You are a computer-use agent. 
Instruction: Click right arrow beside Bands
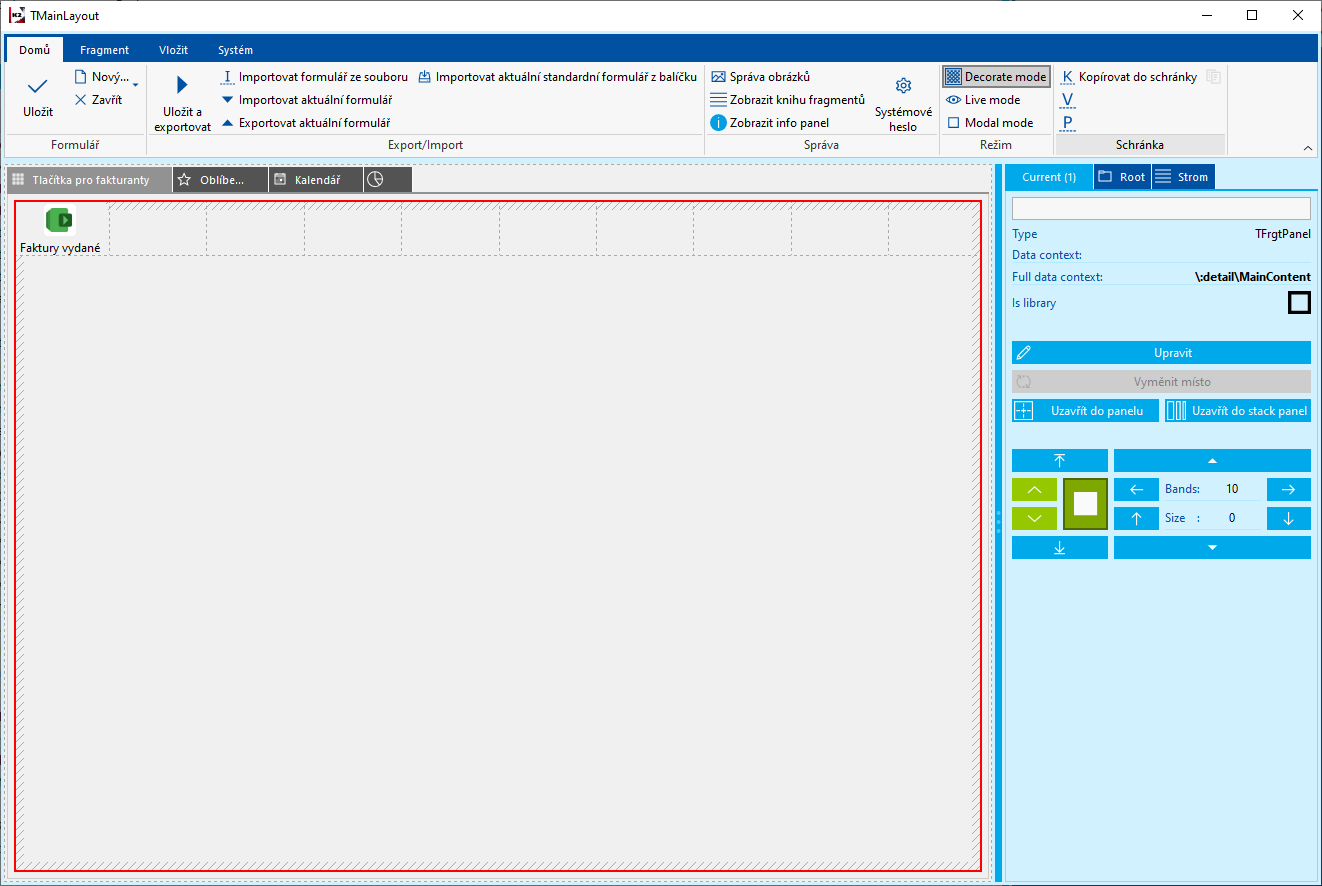point(1289,490)
